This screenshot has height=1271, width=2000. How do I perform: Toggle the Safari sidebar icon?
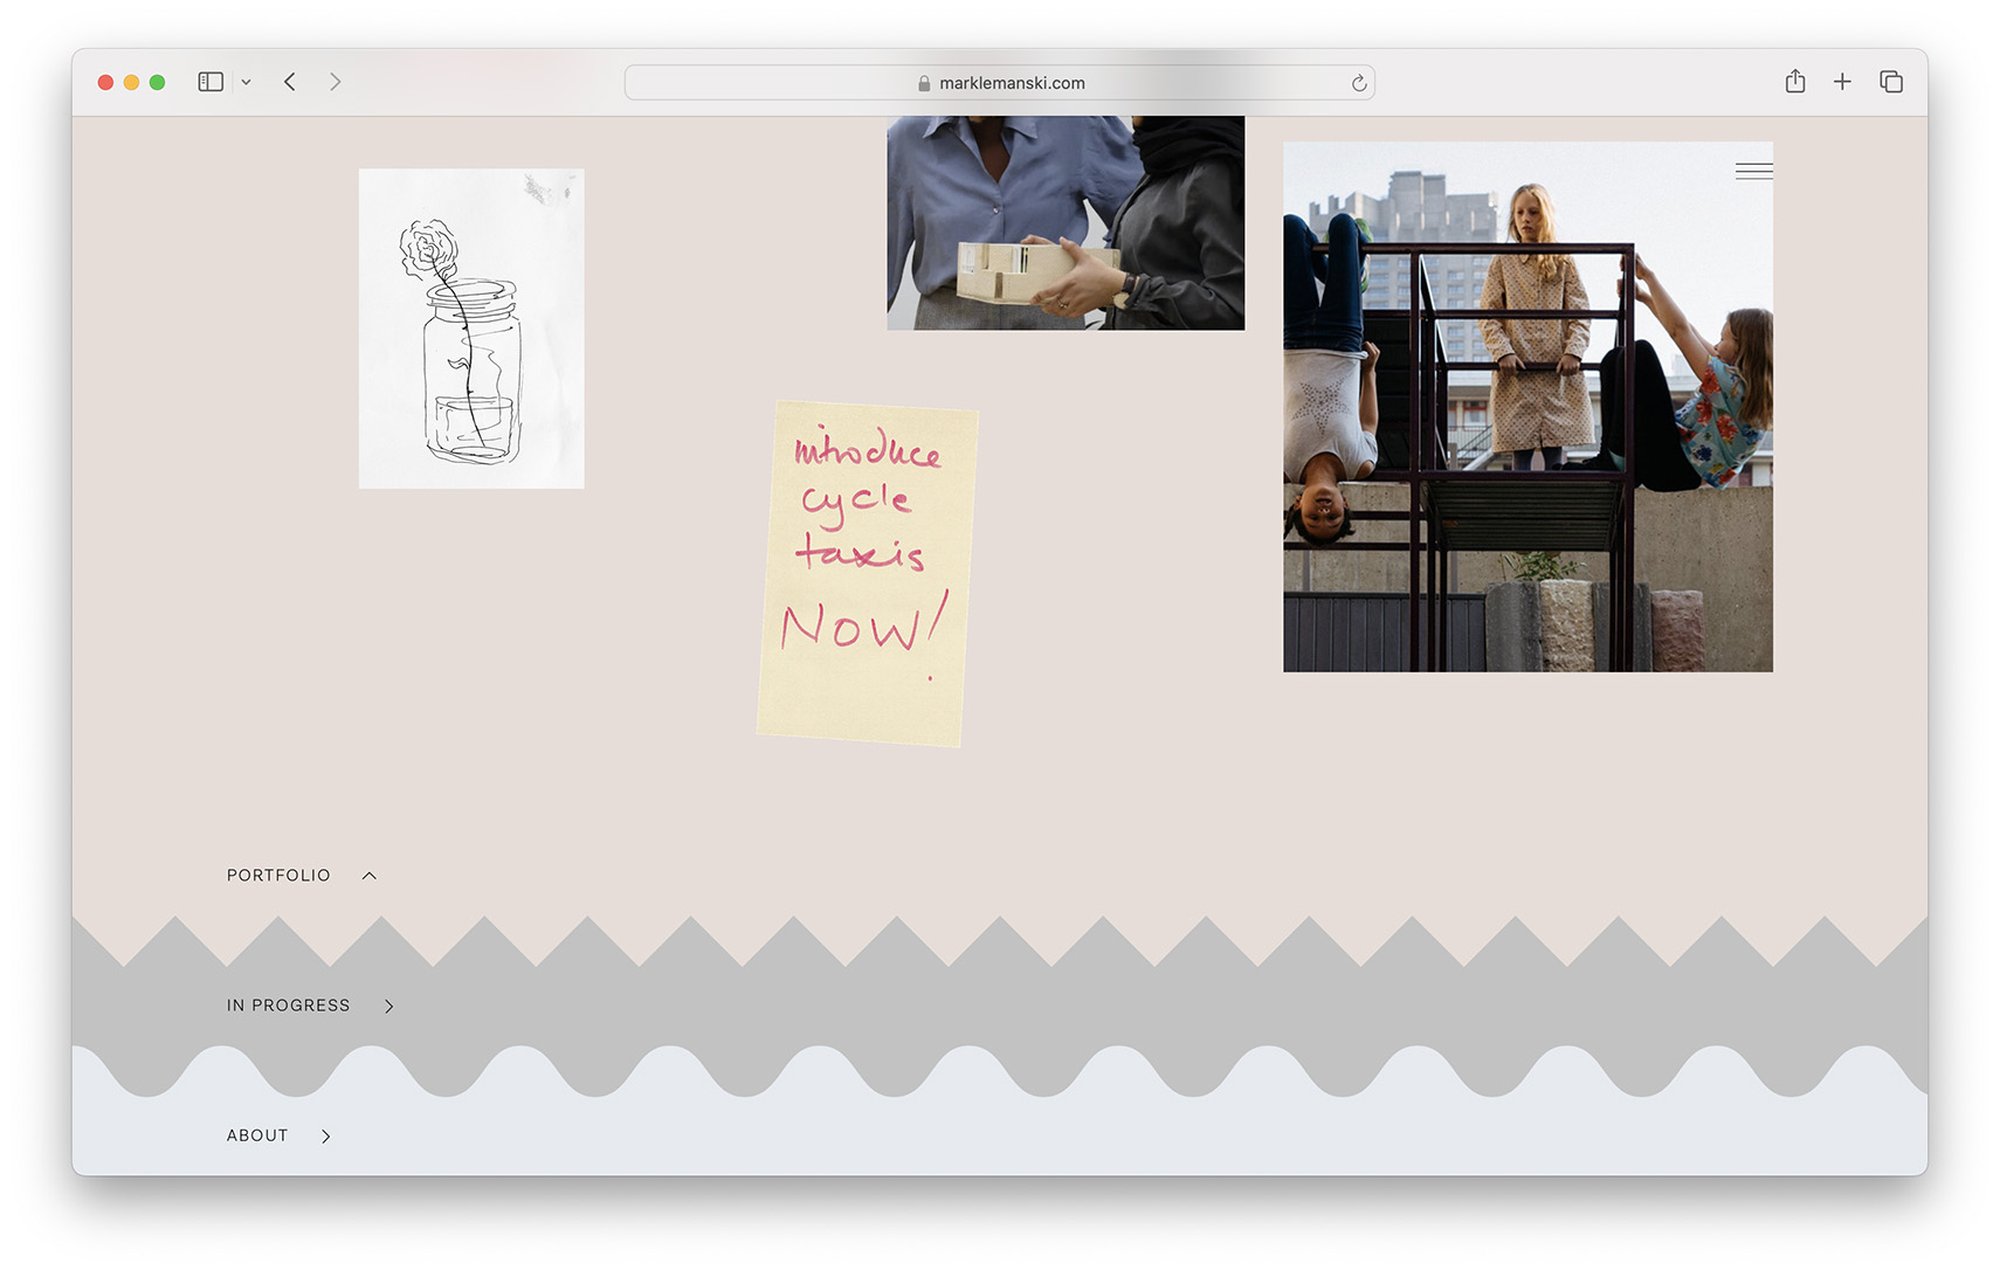[210, 82]
